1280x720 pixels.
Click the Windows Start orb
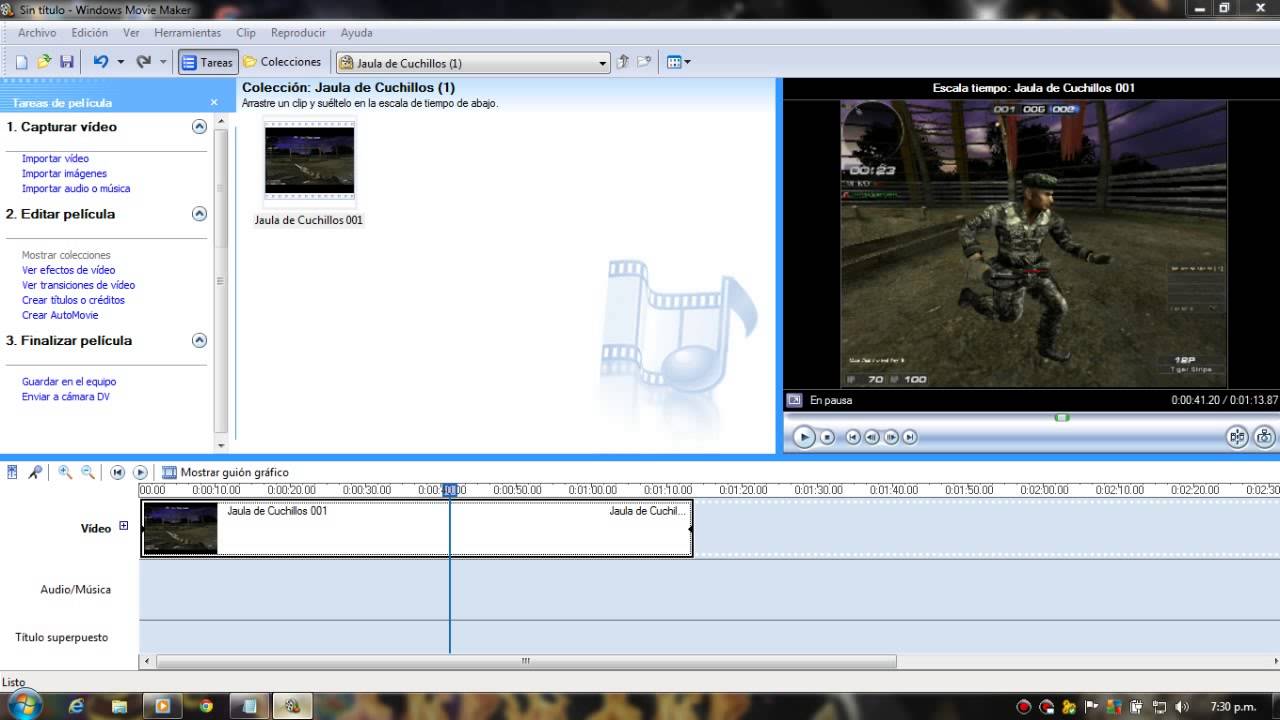point(23,705)
